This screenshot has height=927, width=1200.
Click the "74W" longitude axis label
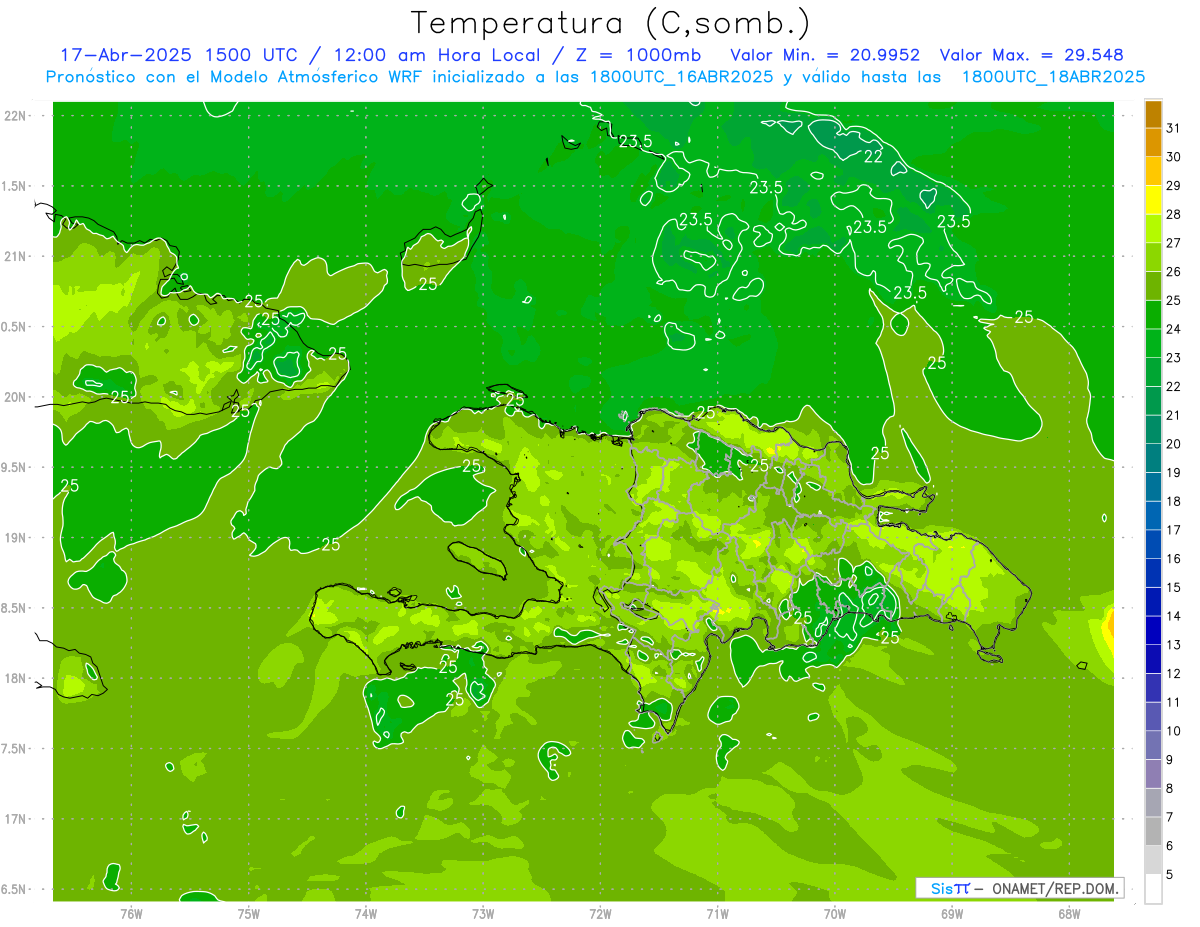pyautogui.click(x=365, y=913)
